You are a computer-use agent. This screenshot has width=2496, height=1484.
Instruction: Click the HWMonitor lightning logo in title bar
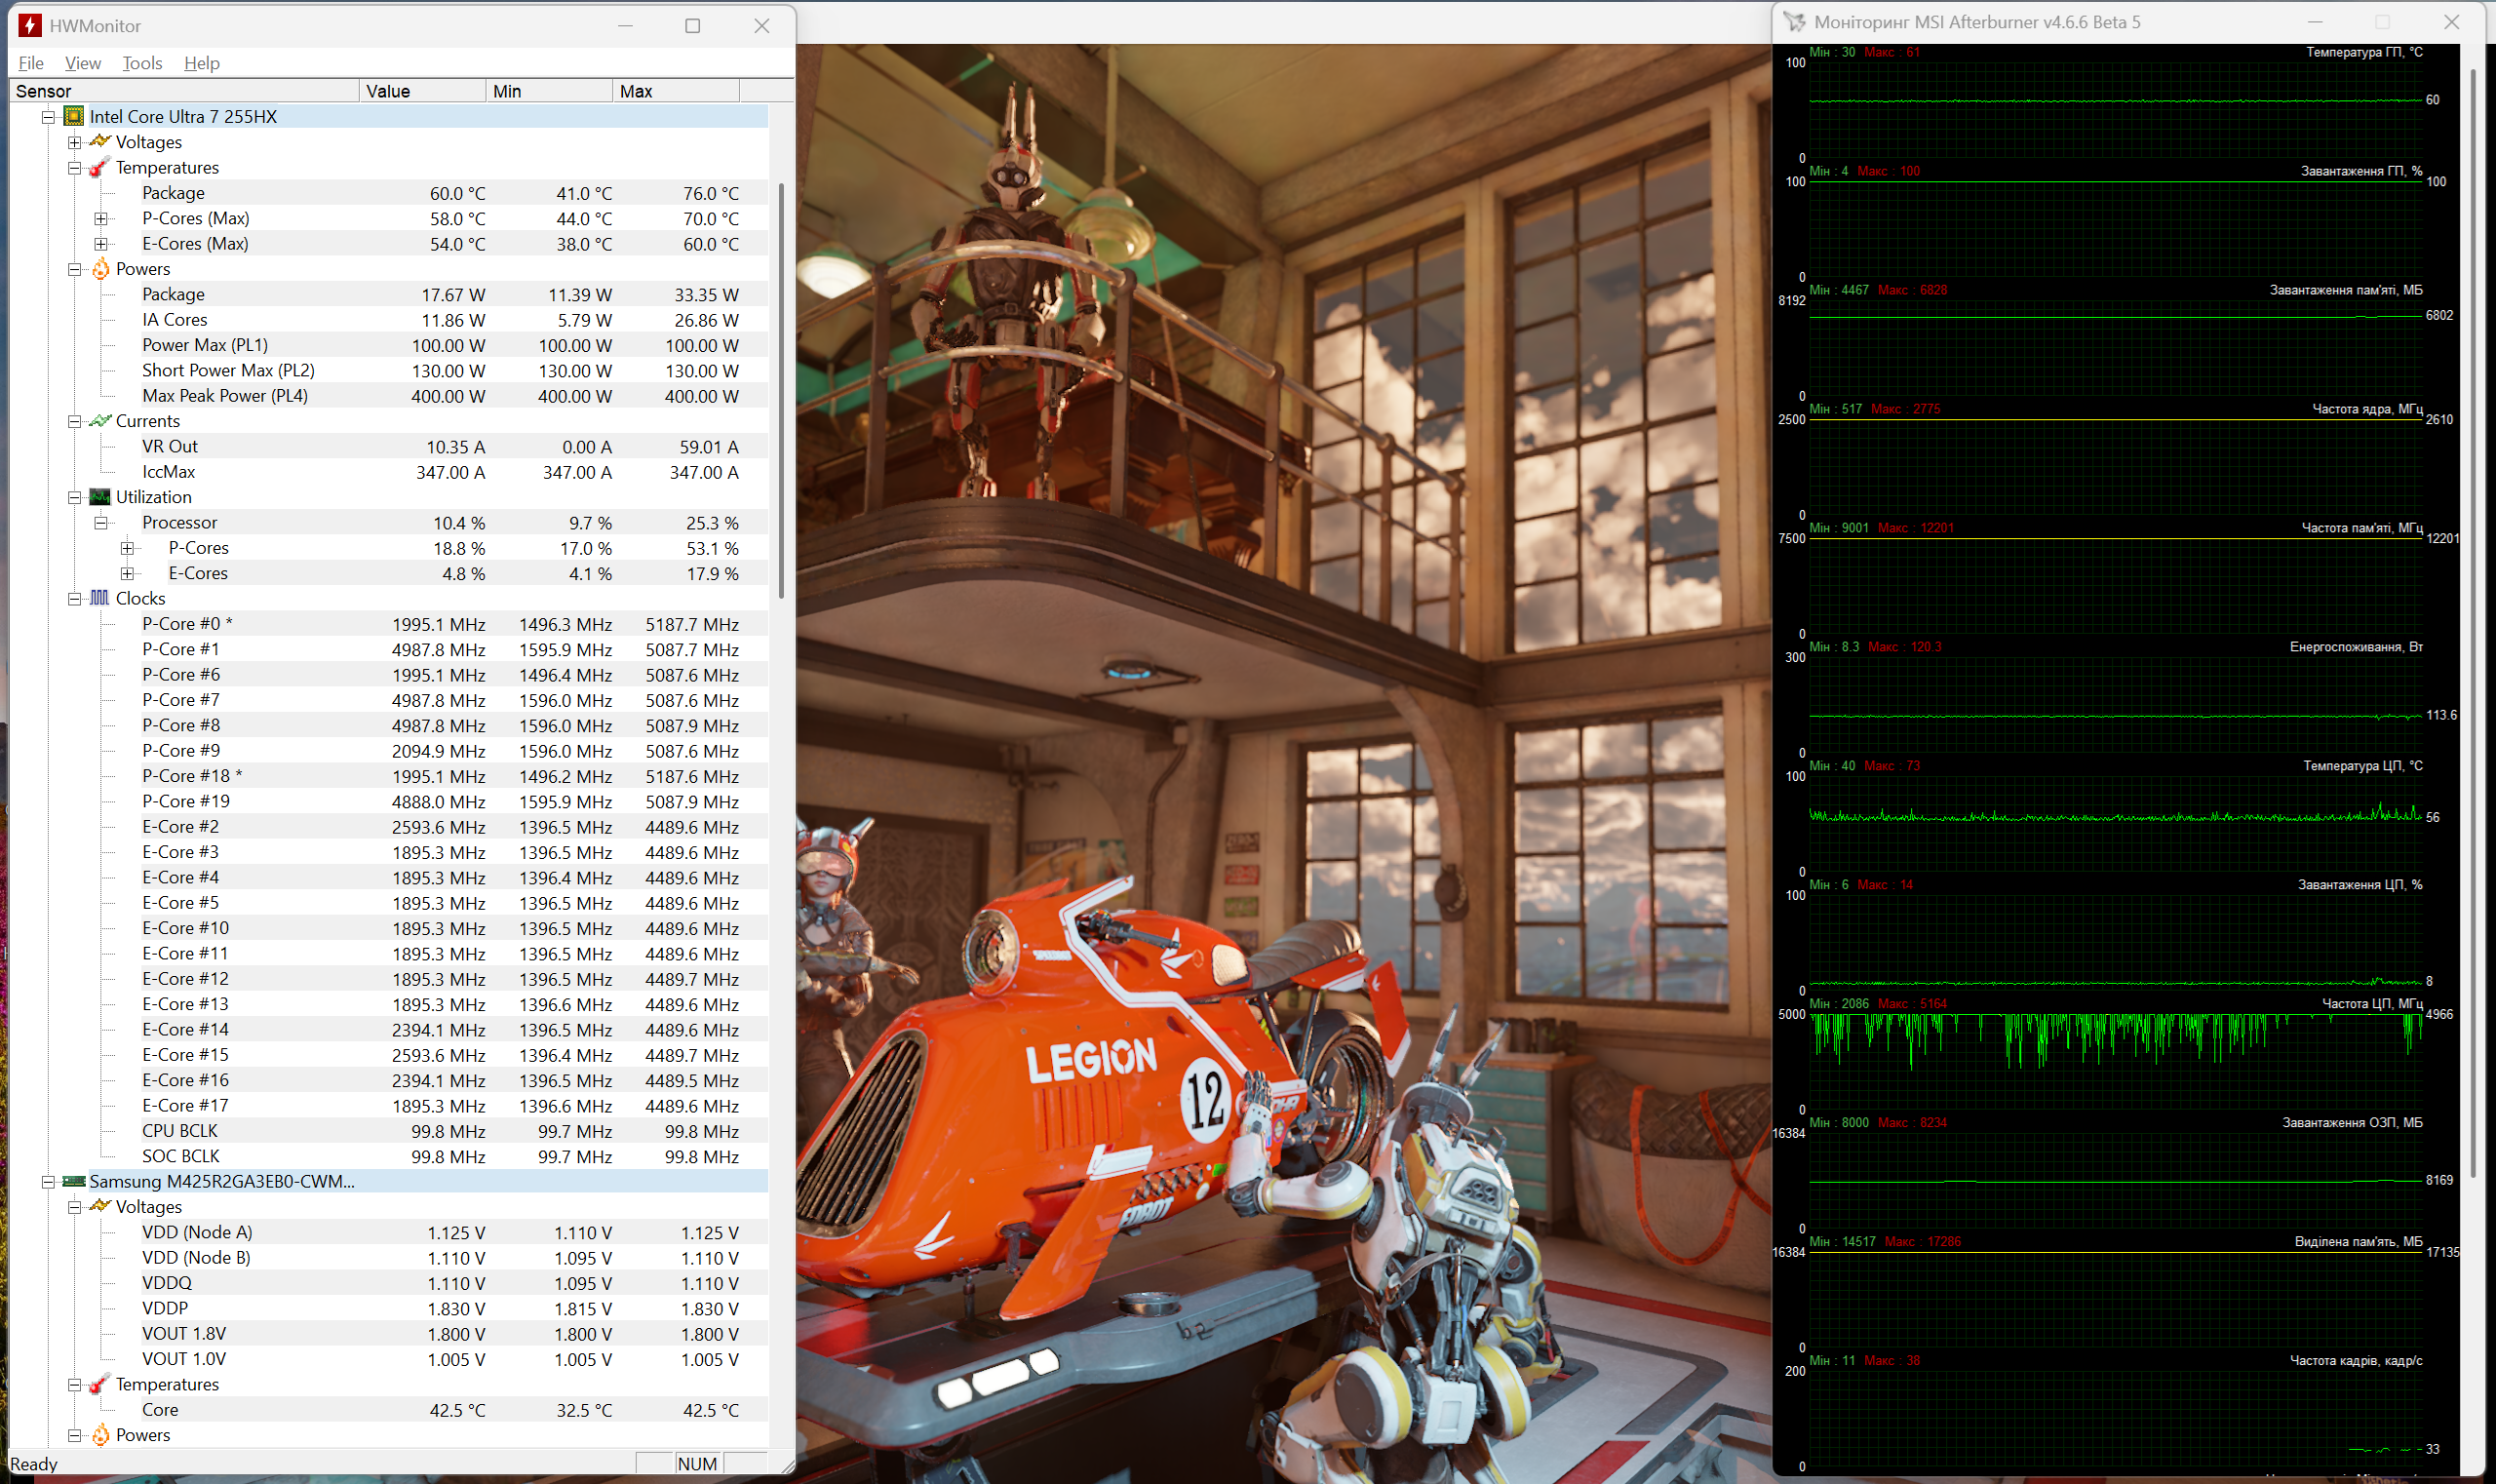coord(30,26)
